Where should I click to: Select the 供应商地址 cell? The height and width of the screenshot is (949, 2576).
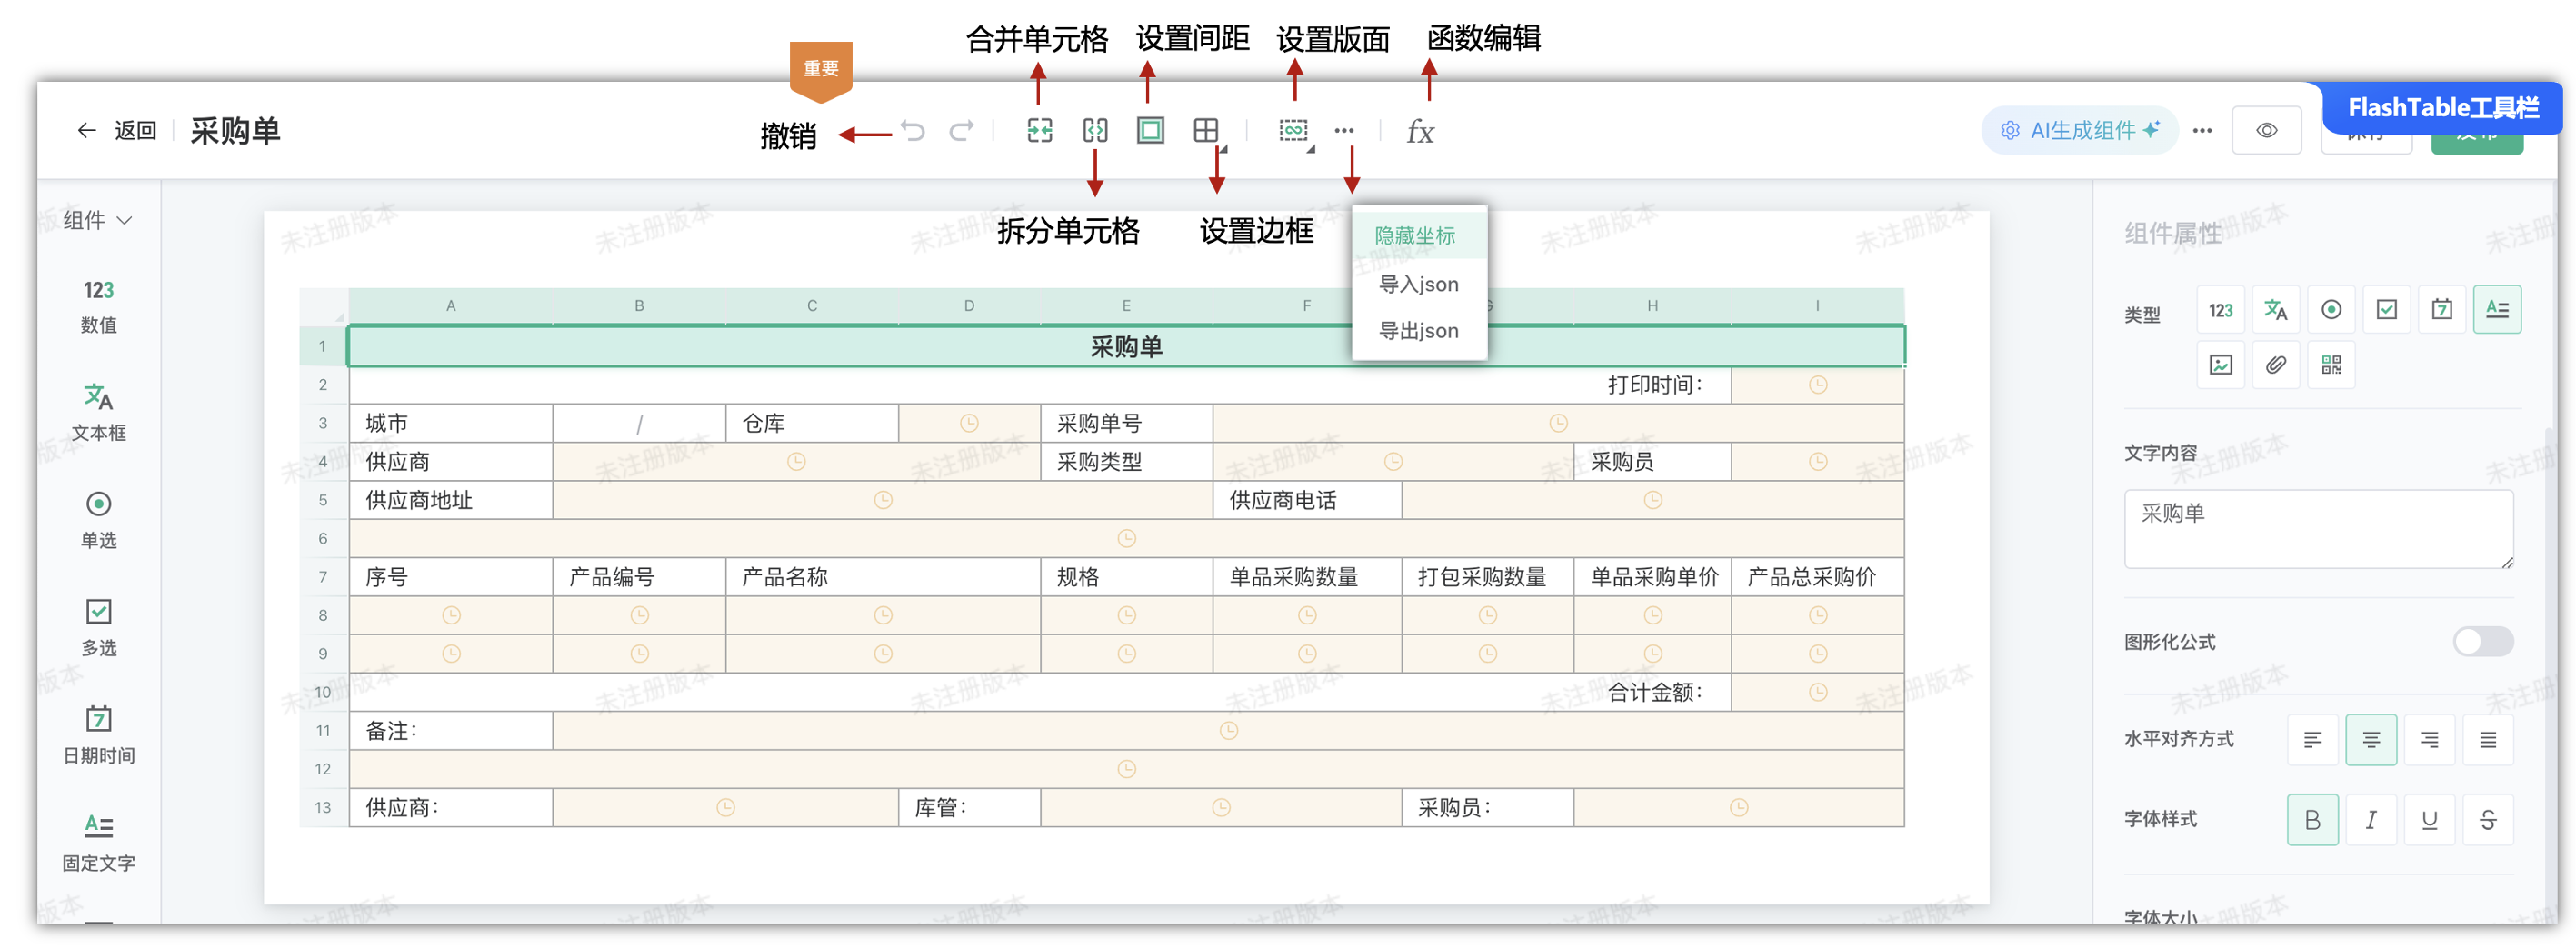click(451, 501)
